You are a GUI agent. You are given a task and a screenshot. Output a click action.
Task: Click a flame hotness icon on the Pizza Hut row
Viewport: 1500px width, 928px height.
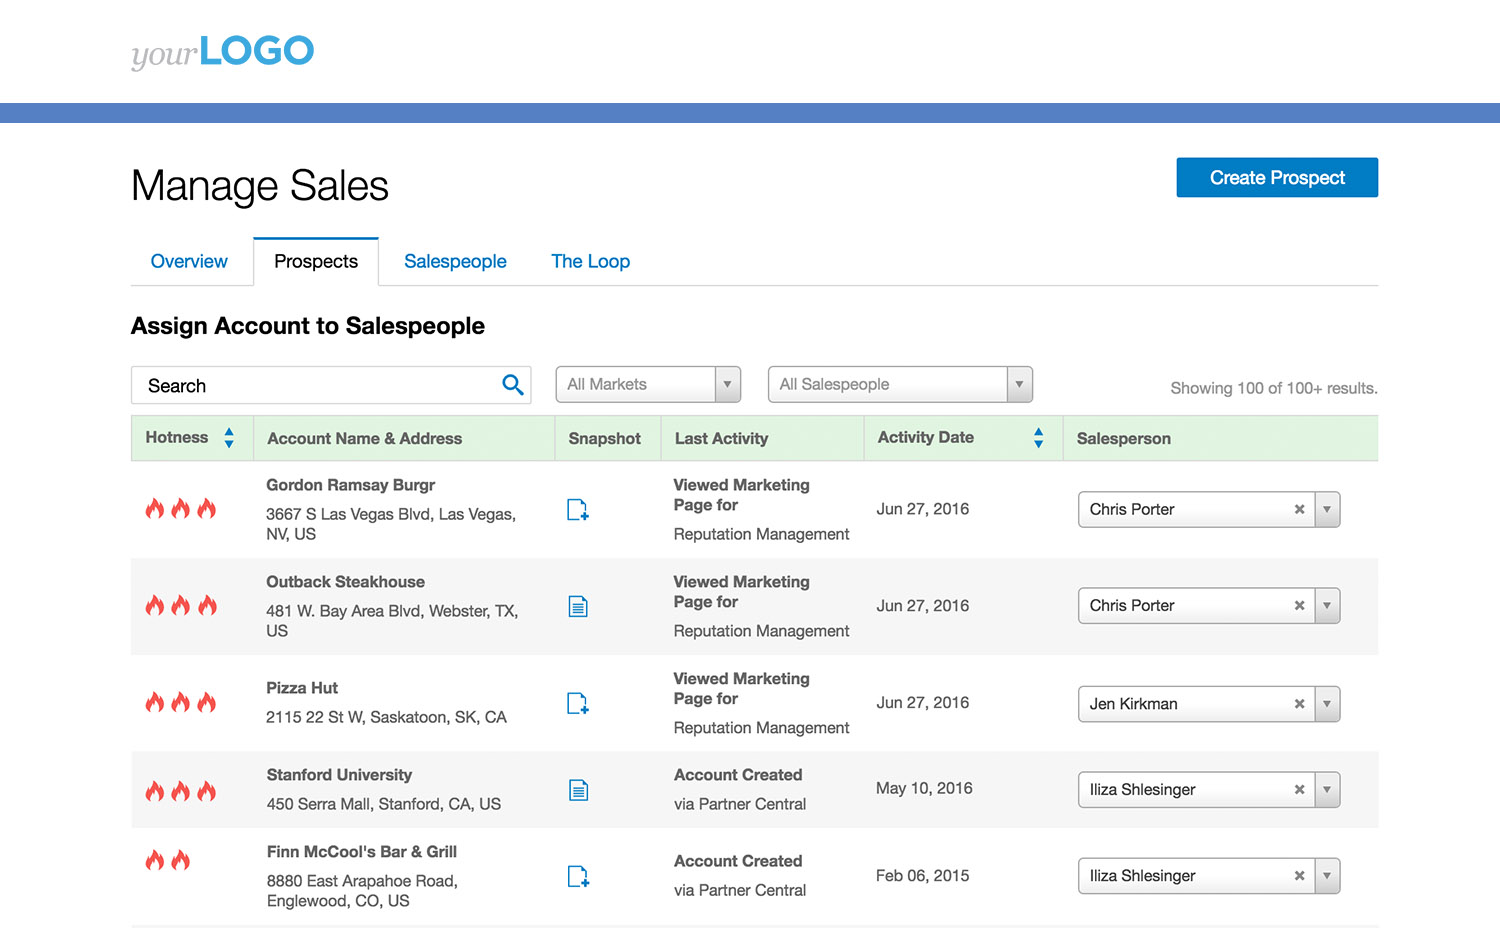(x=180, y=702)
